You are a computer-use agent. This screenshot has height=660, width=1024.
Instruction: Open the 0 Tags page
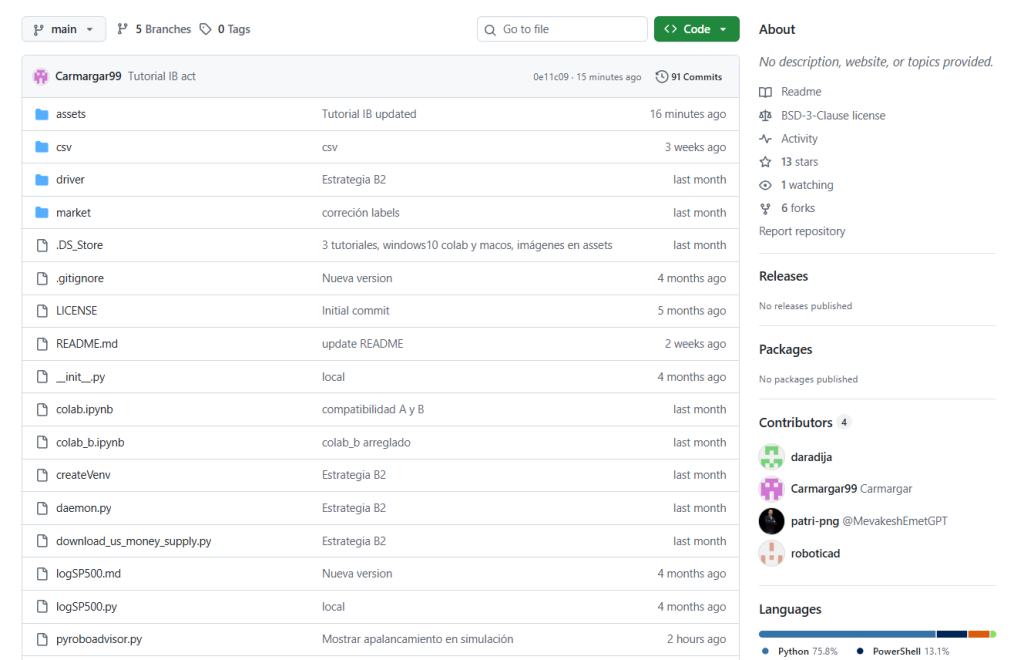tap(226, 29)
